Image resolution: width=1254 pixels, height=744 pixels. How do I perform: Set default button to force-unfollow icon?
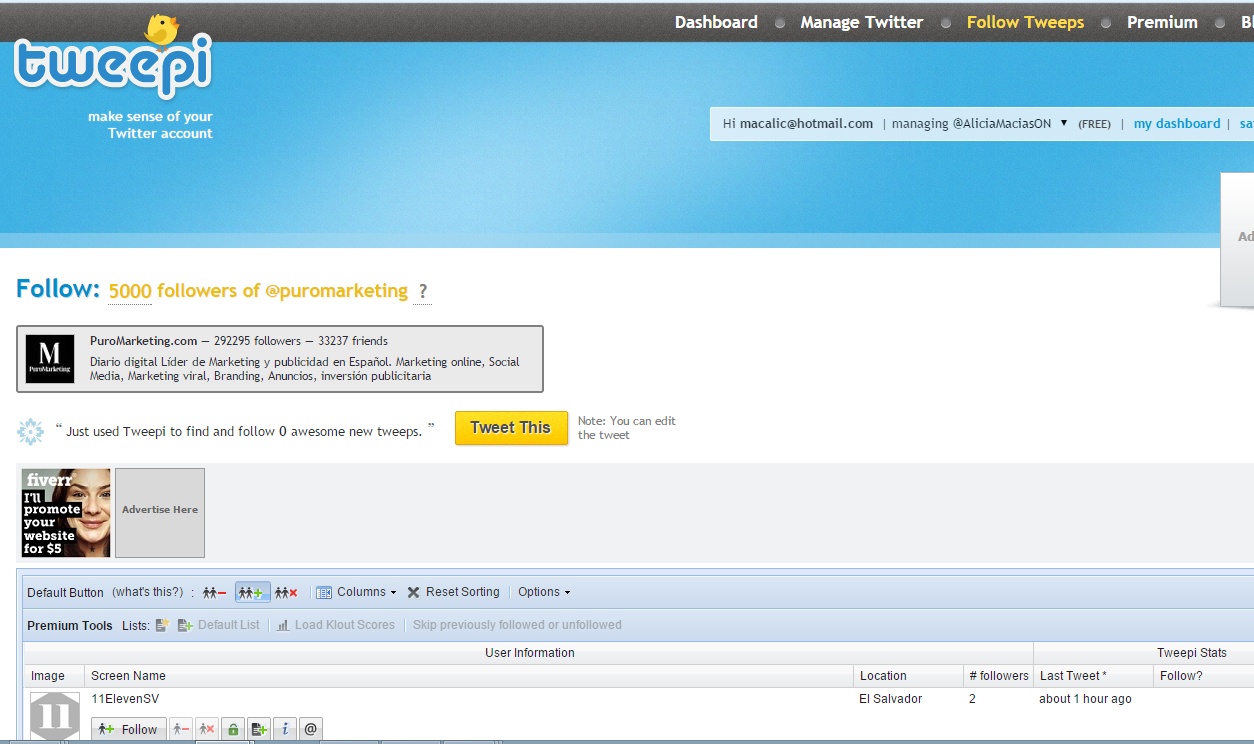point(287,593)
